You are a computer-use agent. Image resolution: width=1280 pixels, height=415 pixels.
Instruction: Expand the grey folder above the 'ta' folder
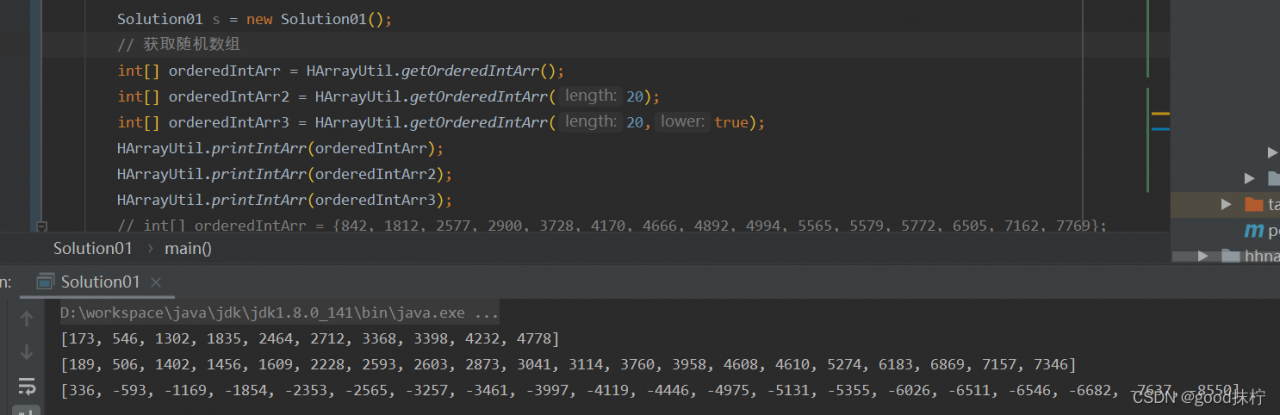coord(1250,178)
